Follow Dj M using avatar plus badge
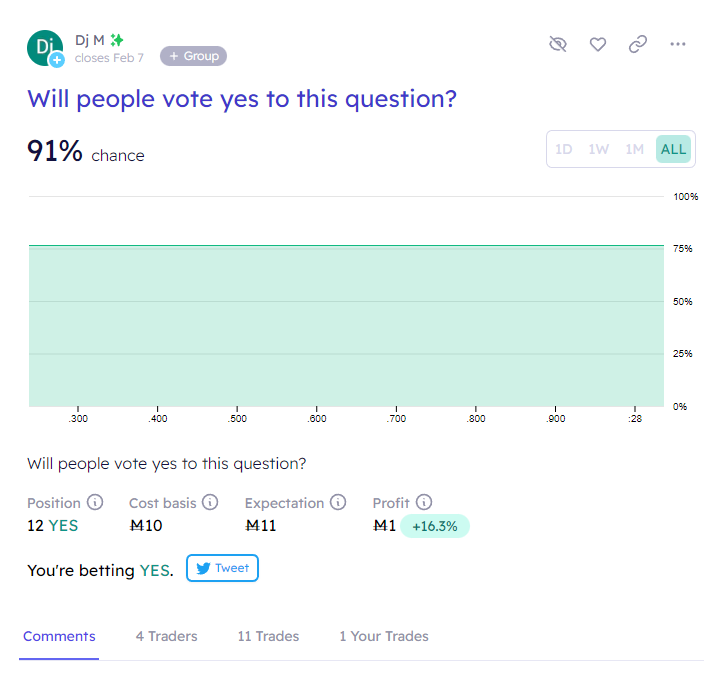Image resolution: width=726 pixels, height=674 pixels. click(57, 60)
